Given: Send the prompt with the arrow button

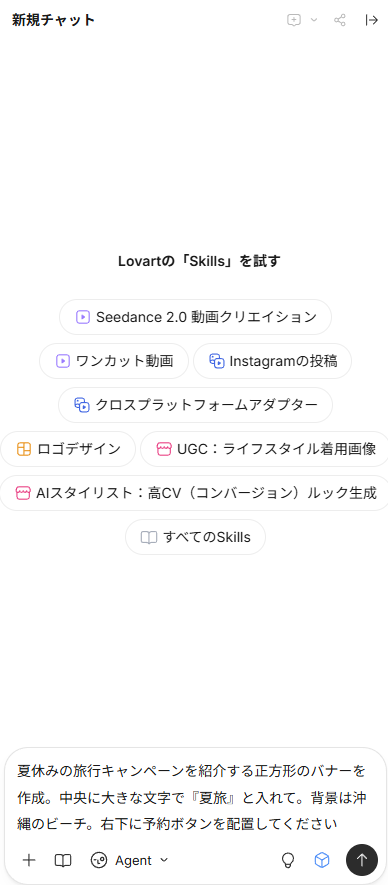Looking at the screenshot, I should (x=362, y=860).
